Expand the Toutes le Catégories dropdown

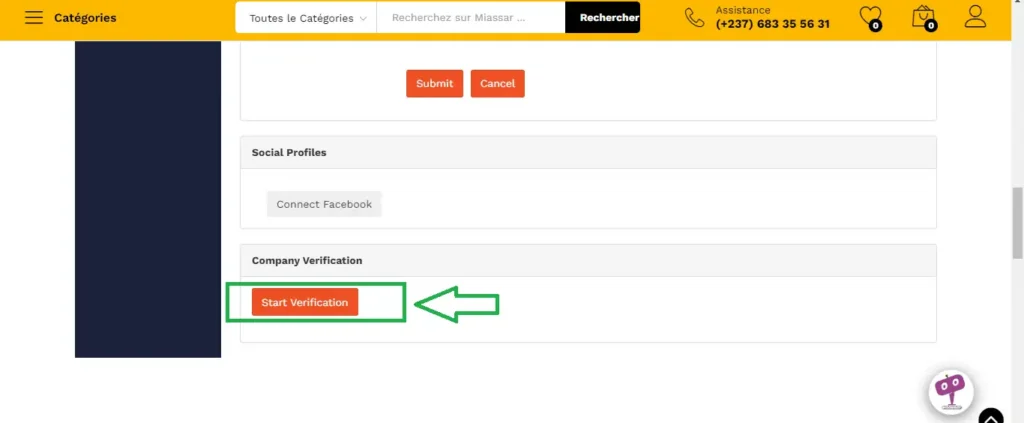pos(306,18)
